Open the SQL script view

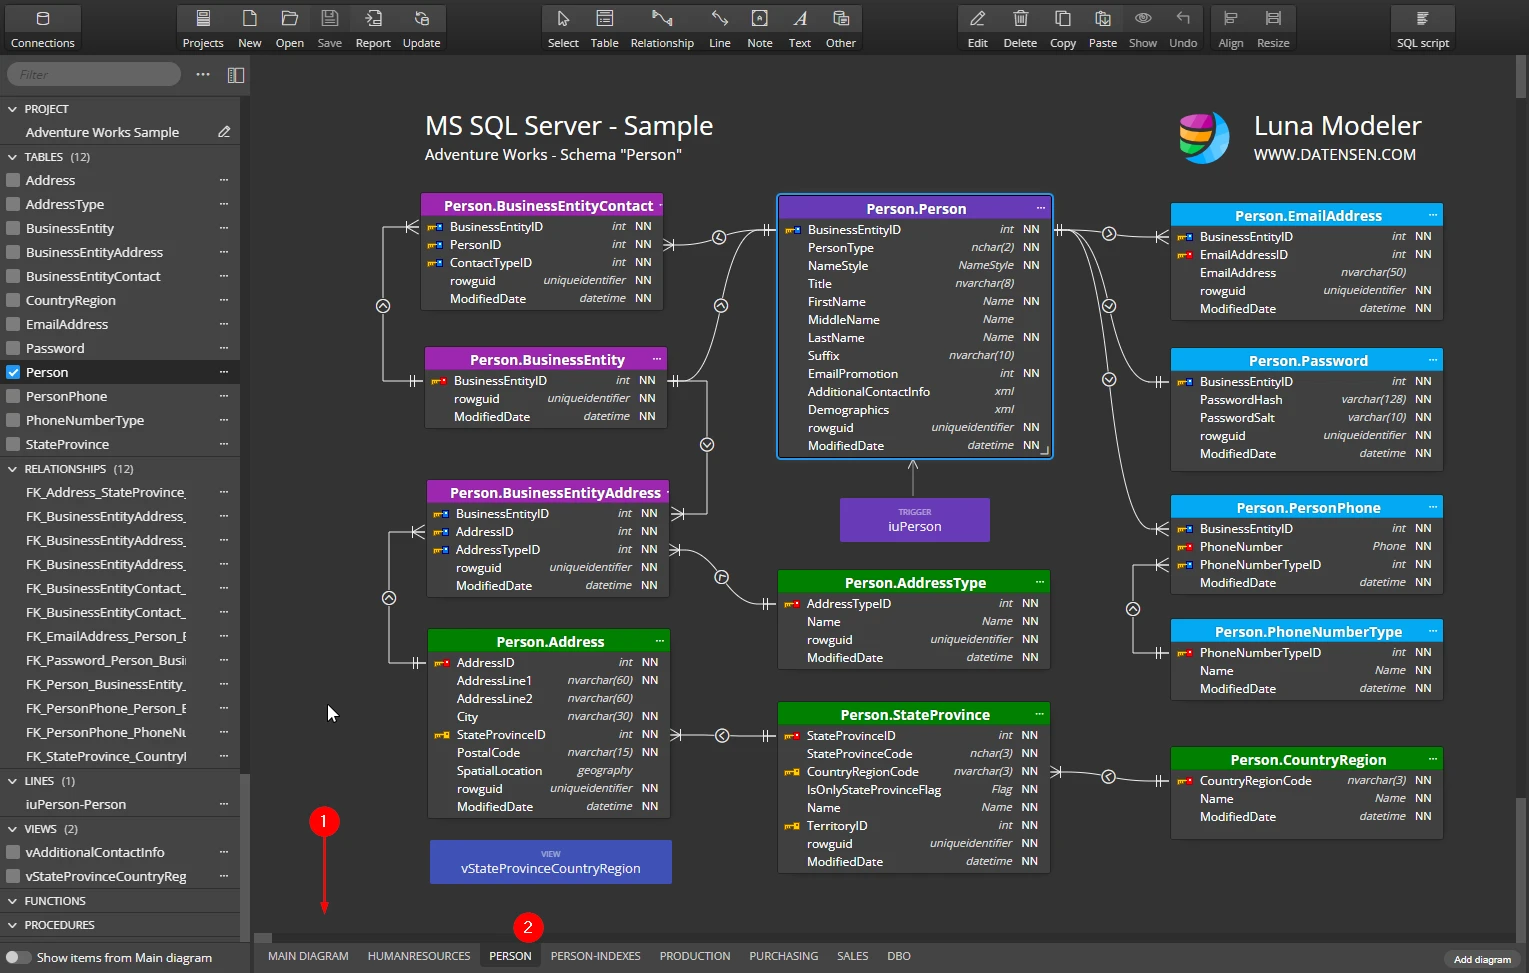(x=1423, y=28)
